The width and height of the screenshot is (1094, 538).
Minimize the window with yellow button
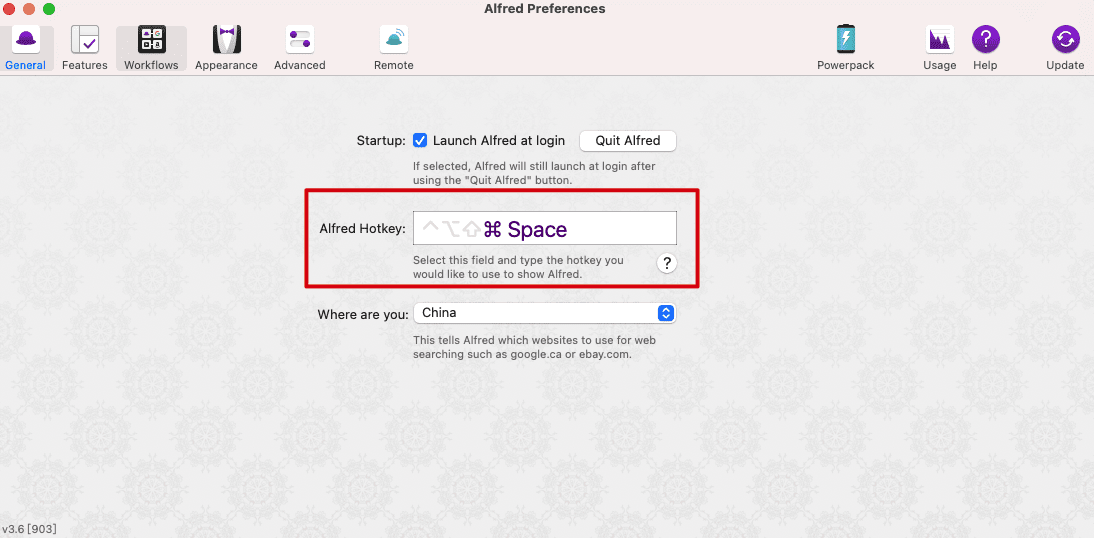(x=29, y=9)
